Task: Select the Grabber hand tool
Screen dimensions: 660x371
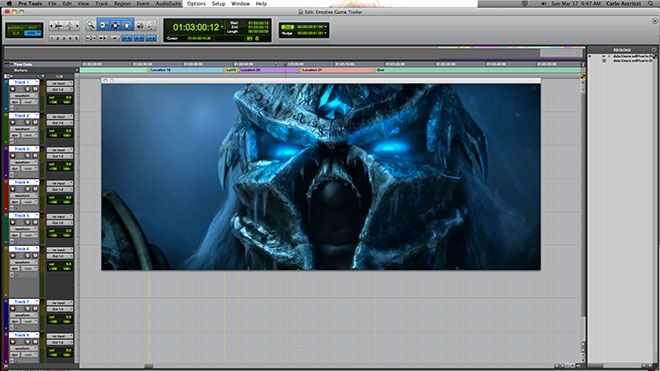Action: pos(127,26)
